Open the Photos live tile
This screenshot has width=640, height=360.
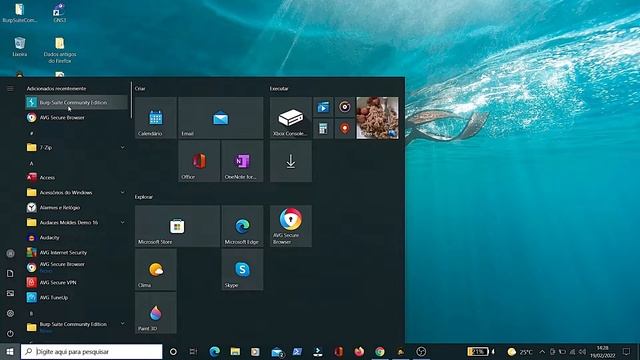378,118
